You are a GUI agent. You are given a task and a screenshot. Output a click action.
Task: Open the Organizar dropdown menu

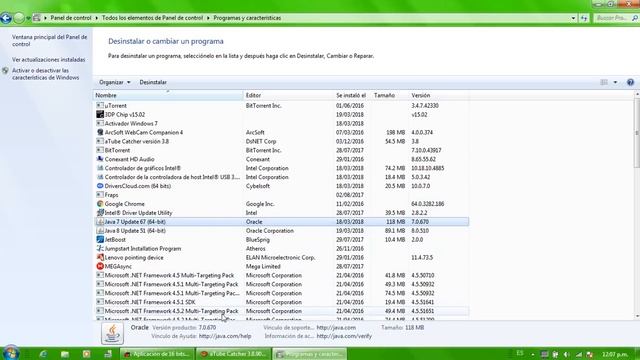click(114, 82)
